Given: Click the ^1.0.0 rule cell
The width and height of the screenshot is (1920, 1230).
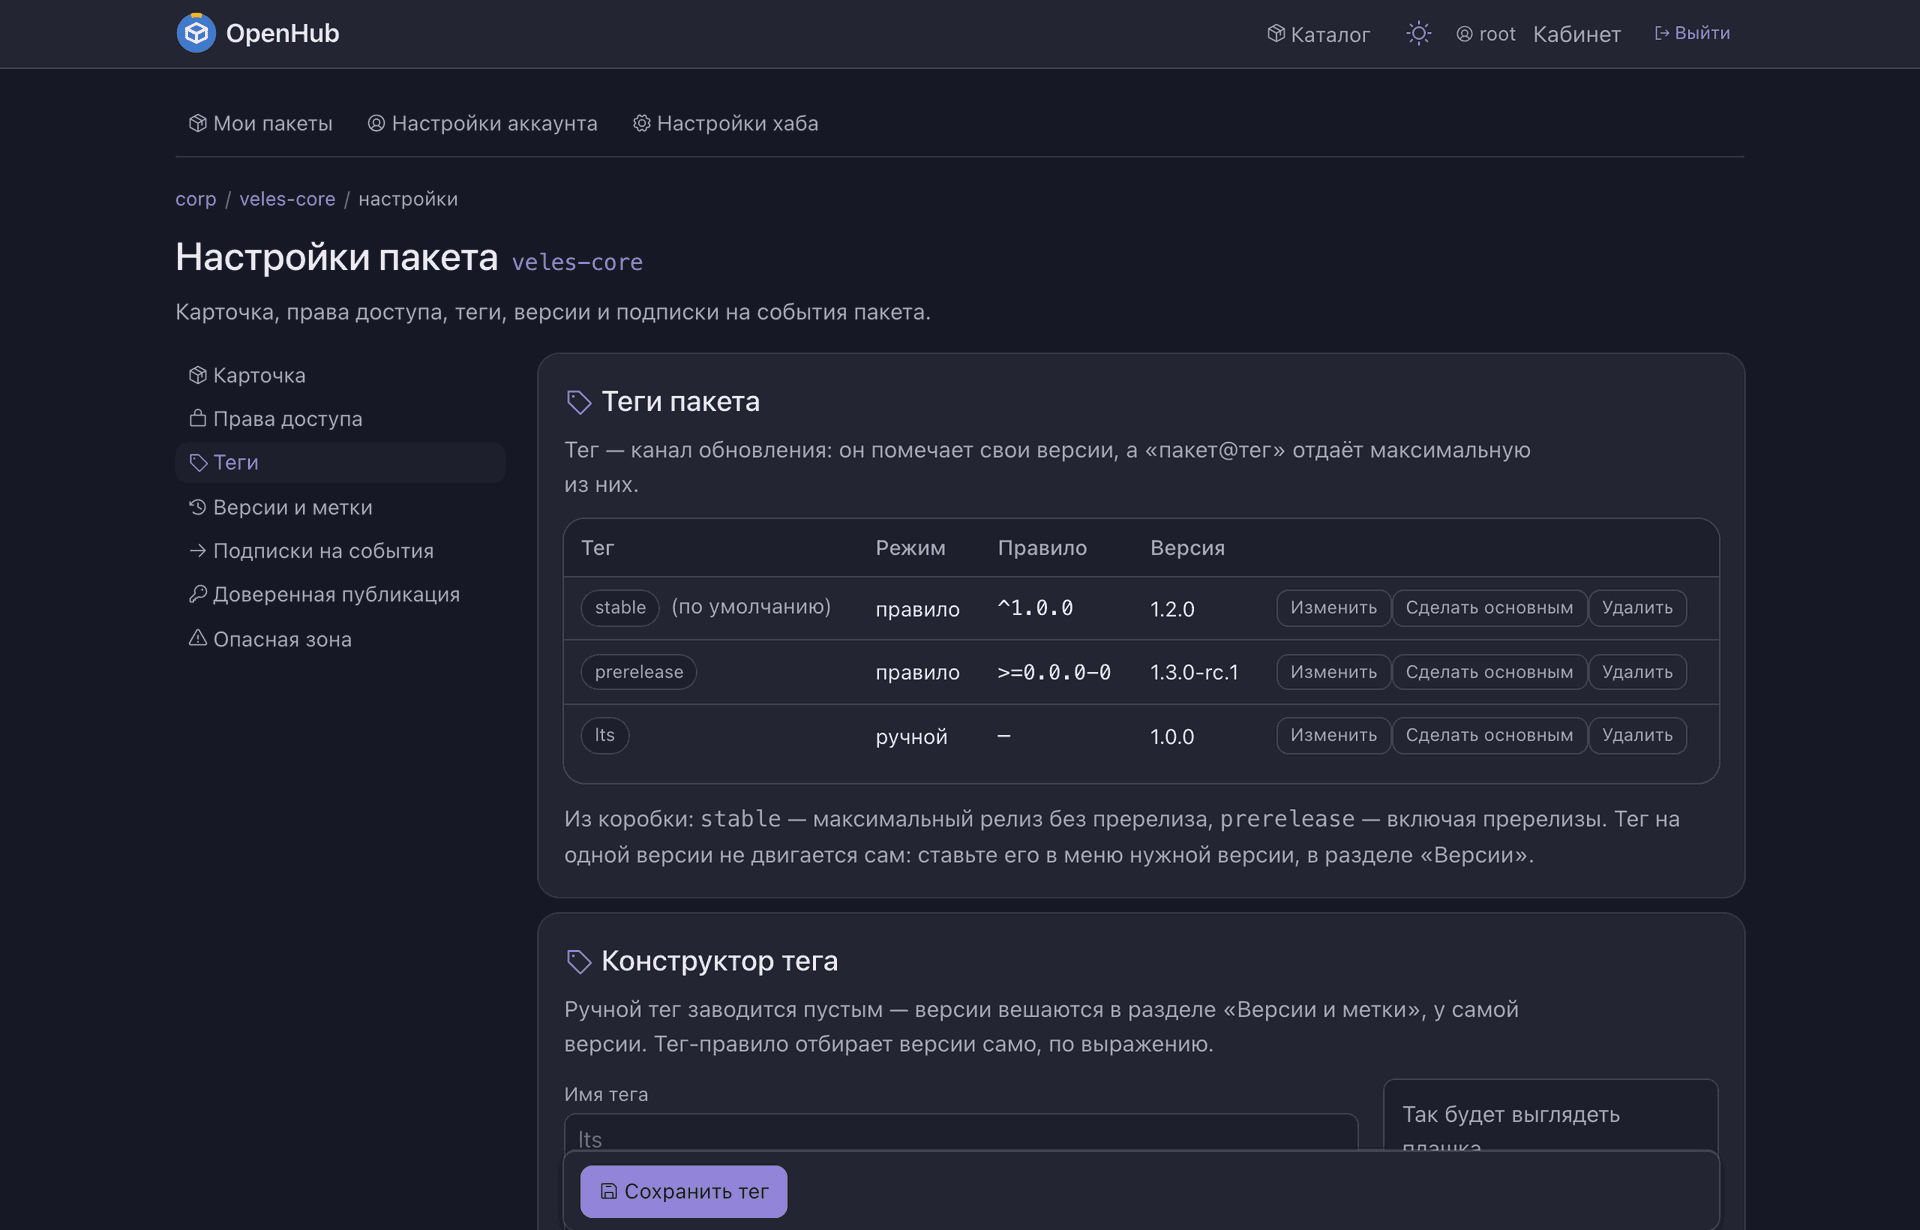Looking at the screenshot, I should pyautogui.click(x=1035, y=608).
